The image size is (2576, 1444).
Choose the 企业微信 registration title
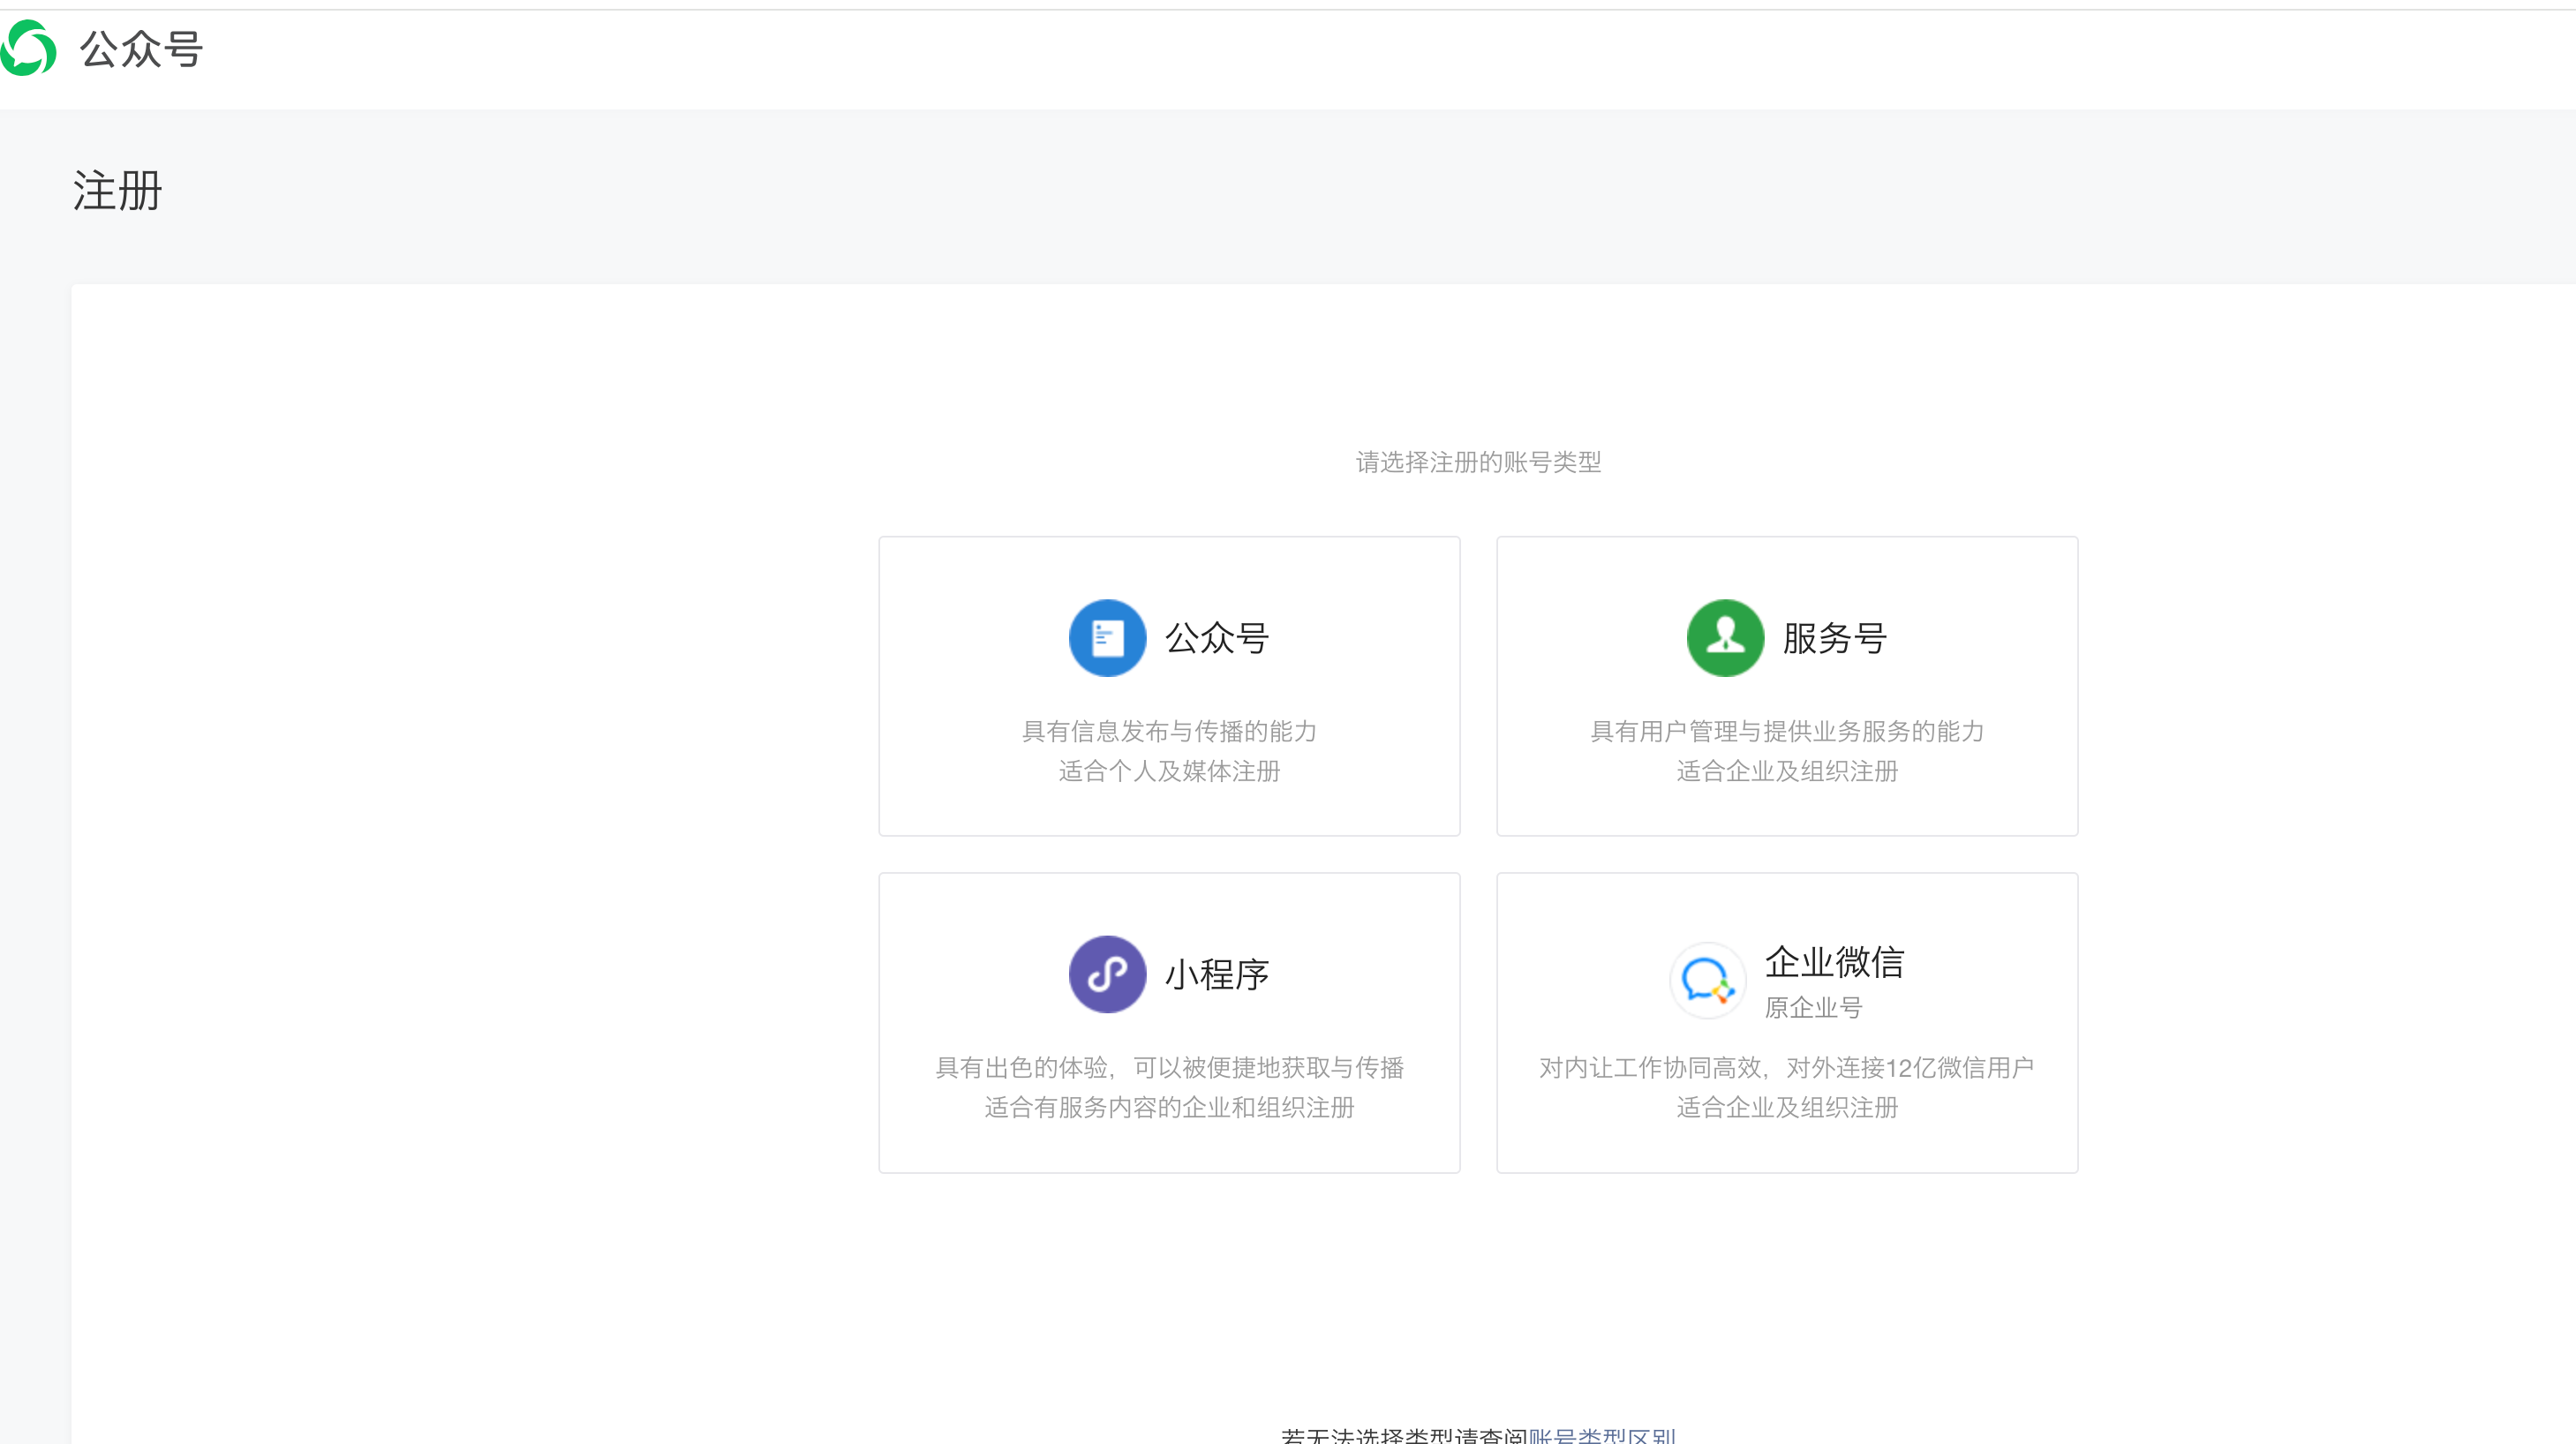click(x=1834, y=962)
